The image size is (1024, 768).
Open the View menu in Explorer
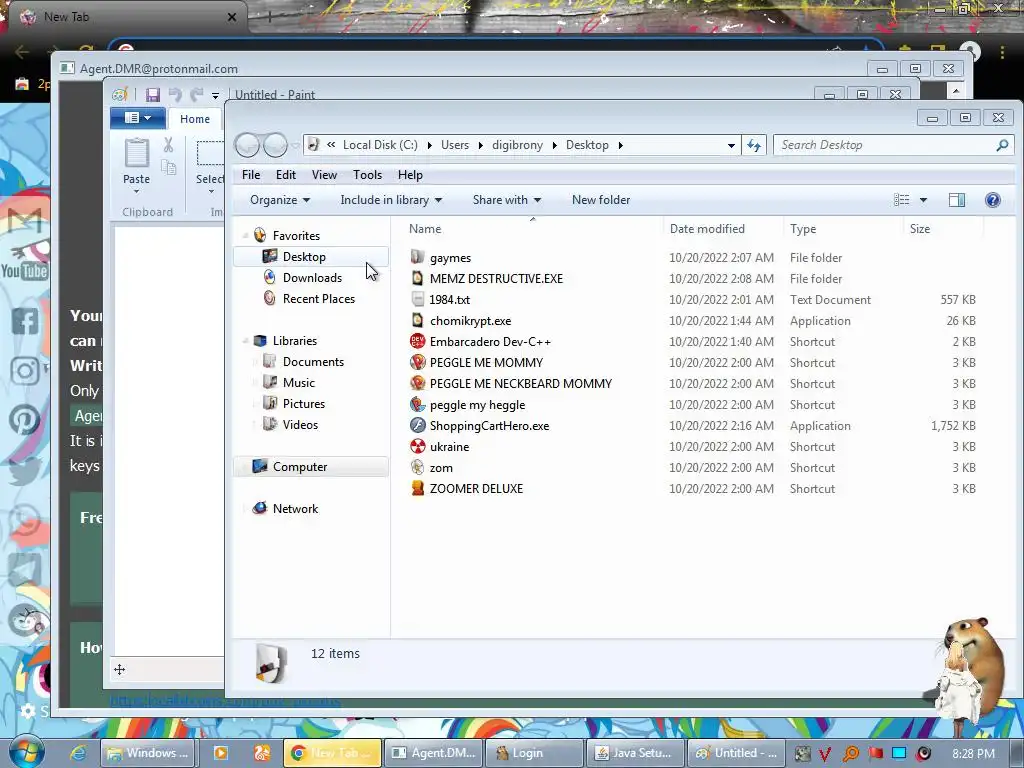tap(324, 174)
